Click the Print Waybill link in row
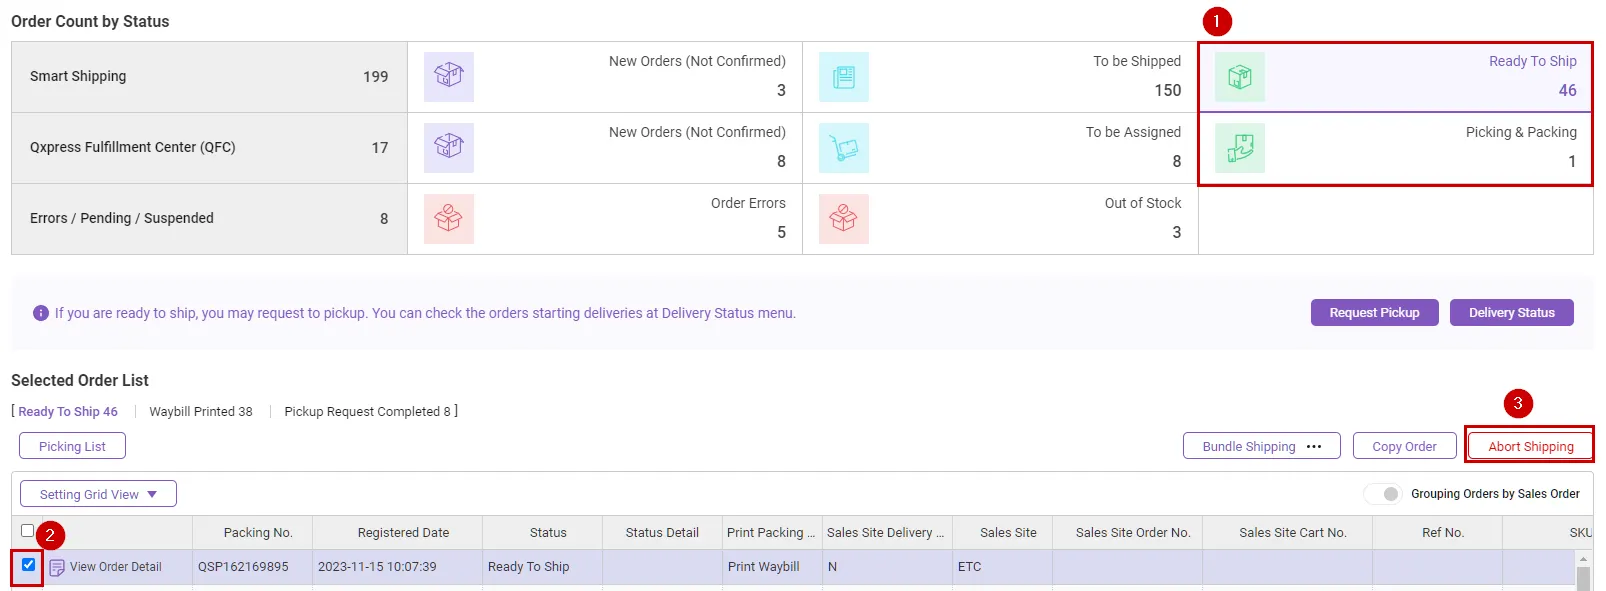Screen dimensions: 1606x591 point(763,567)
